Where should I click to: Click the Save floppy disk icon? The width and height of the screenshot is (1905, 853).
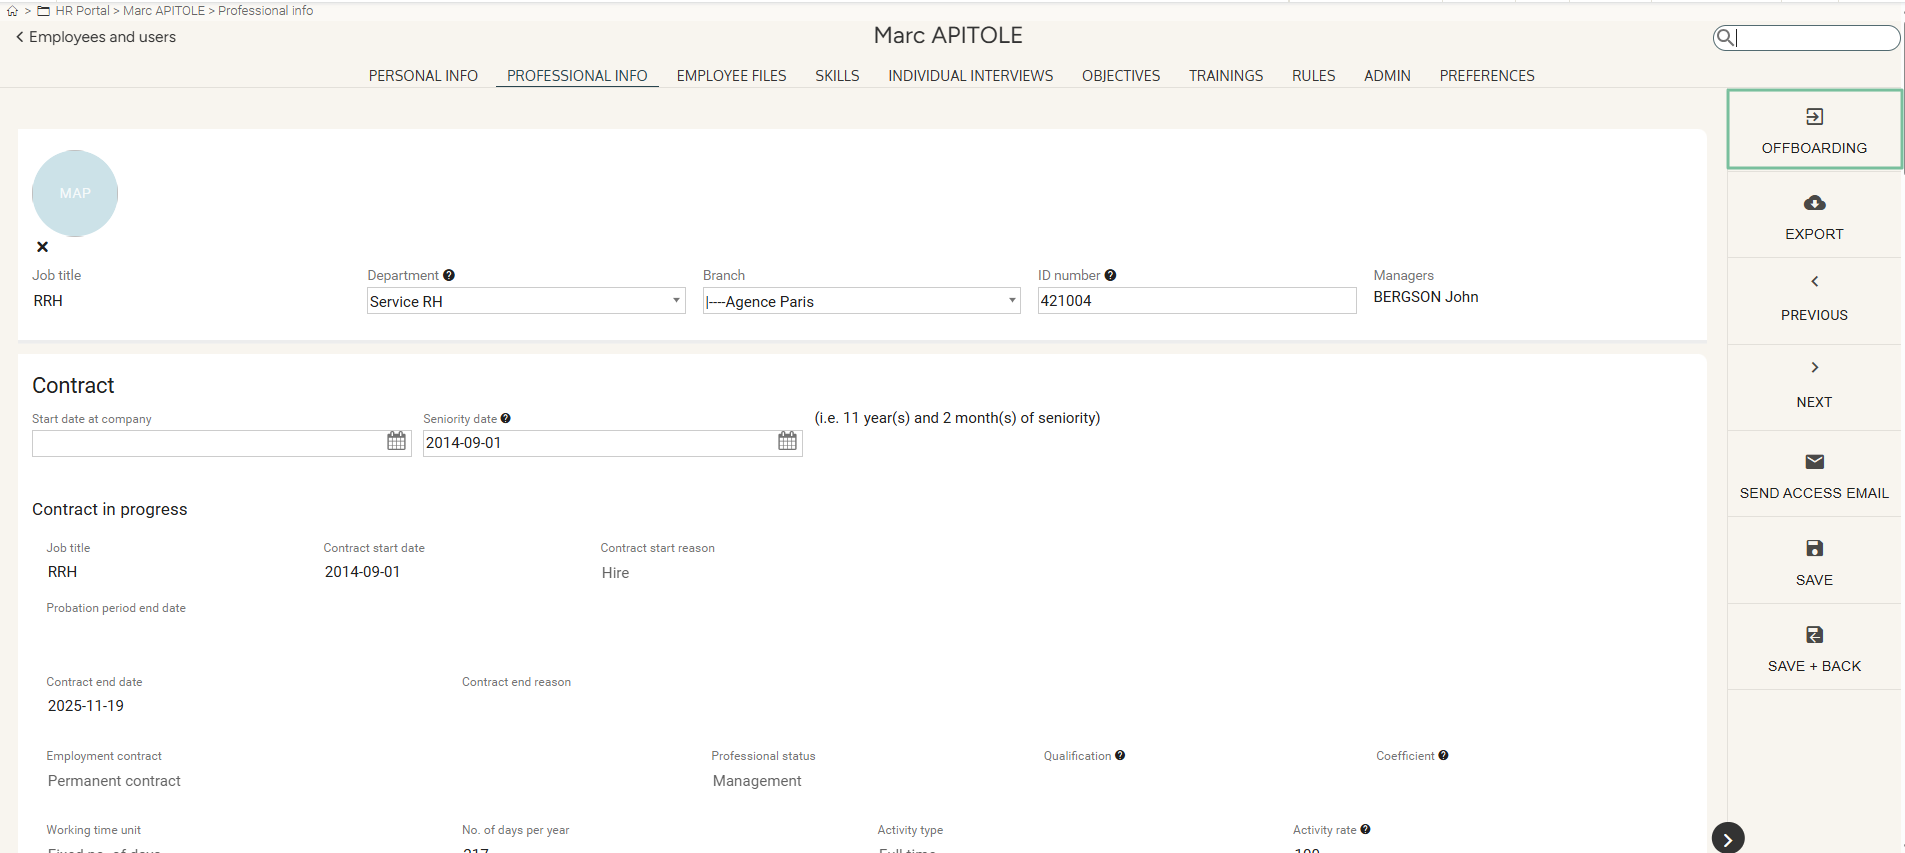1814,548
